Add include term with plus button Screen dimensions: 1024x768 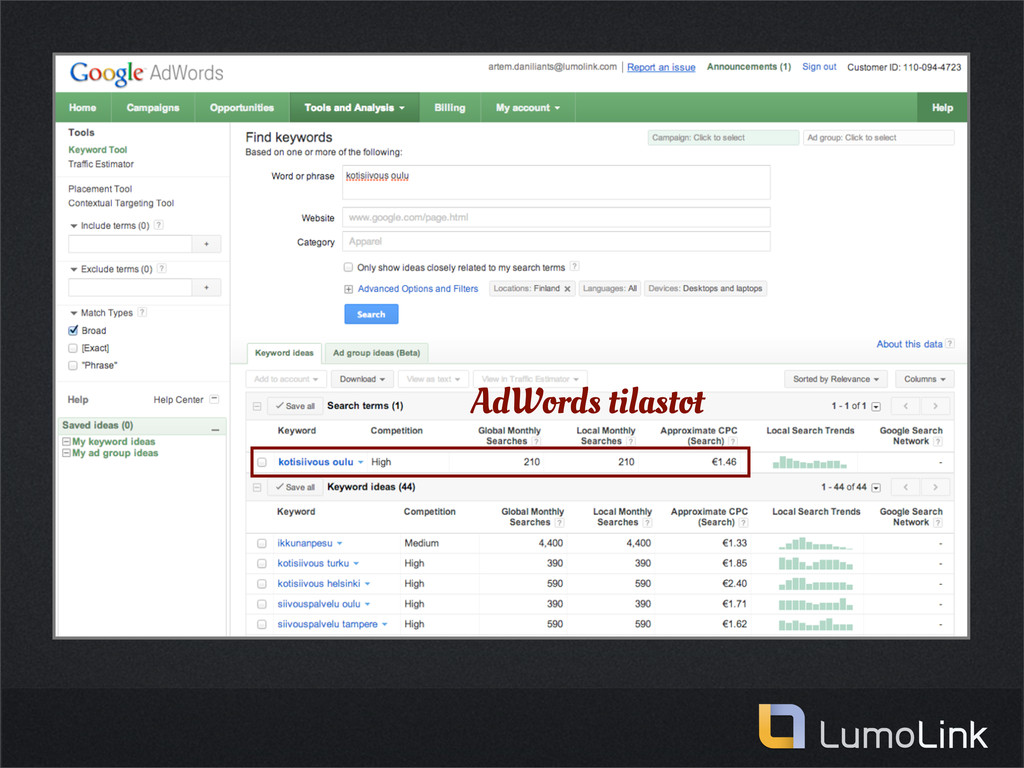click(206, 244)
